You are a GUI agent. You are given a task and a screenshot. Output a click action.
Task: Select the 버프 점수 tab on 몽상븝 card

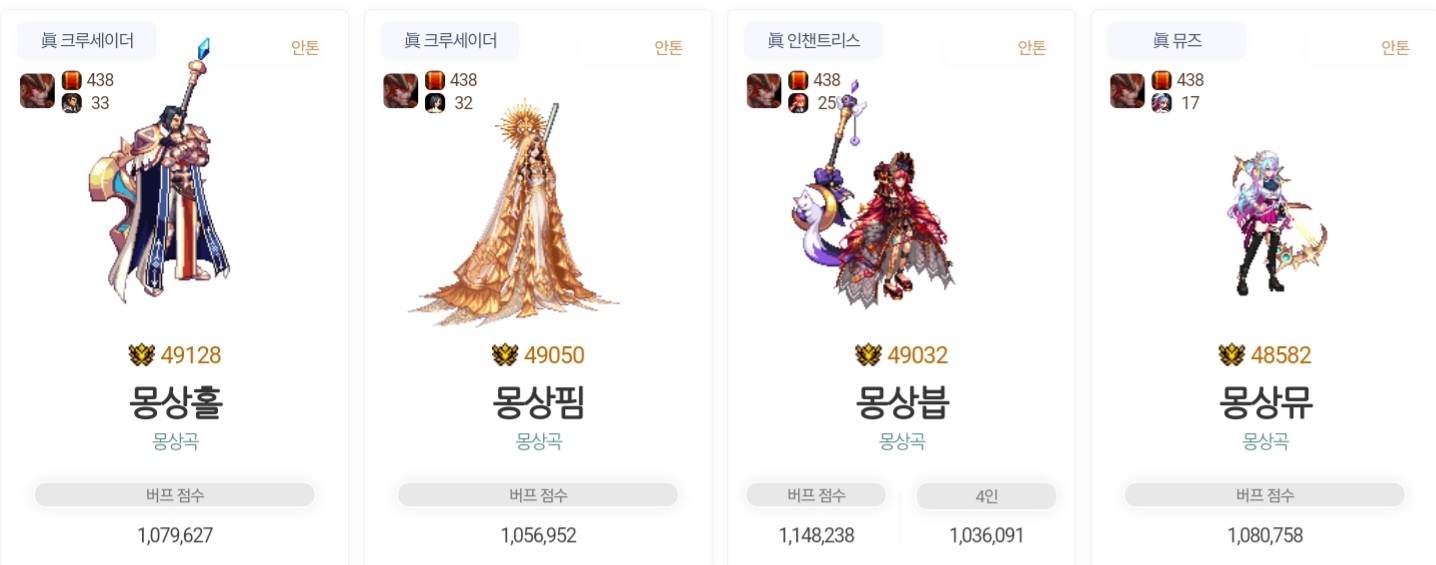tap(816, 495)
